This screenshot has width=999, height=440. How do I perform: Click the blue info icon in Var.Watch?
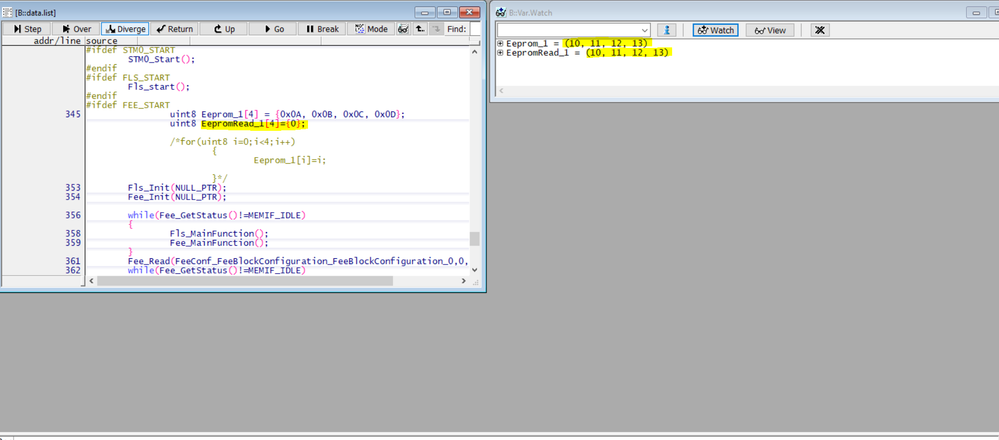666,30
